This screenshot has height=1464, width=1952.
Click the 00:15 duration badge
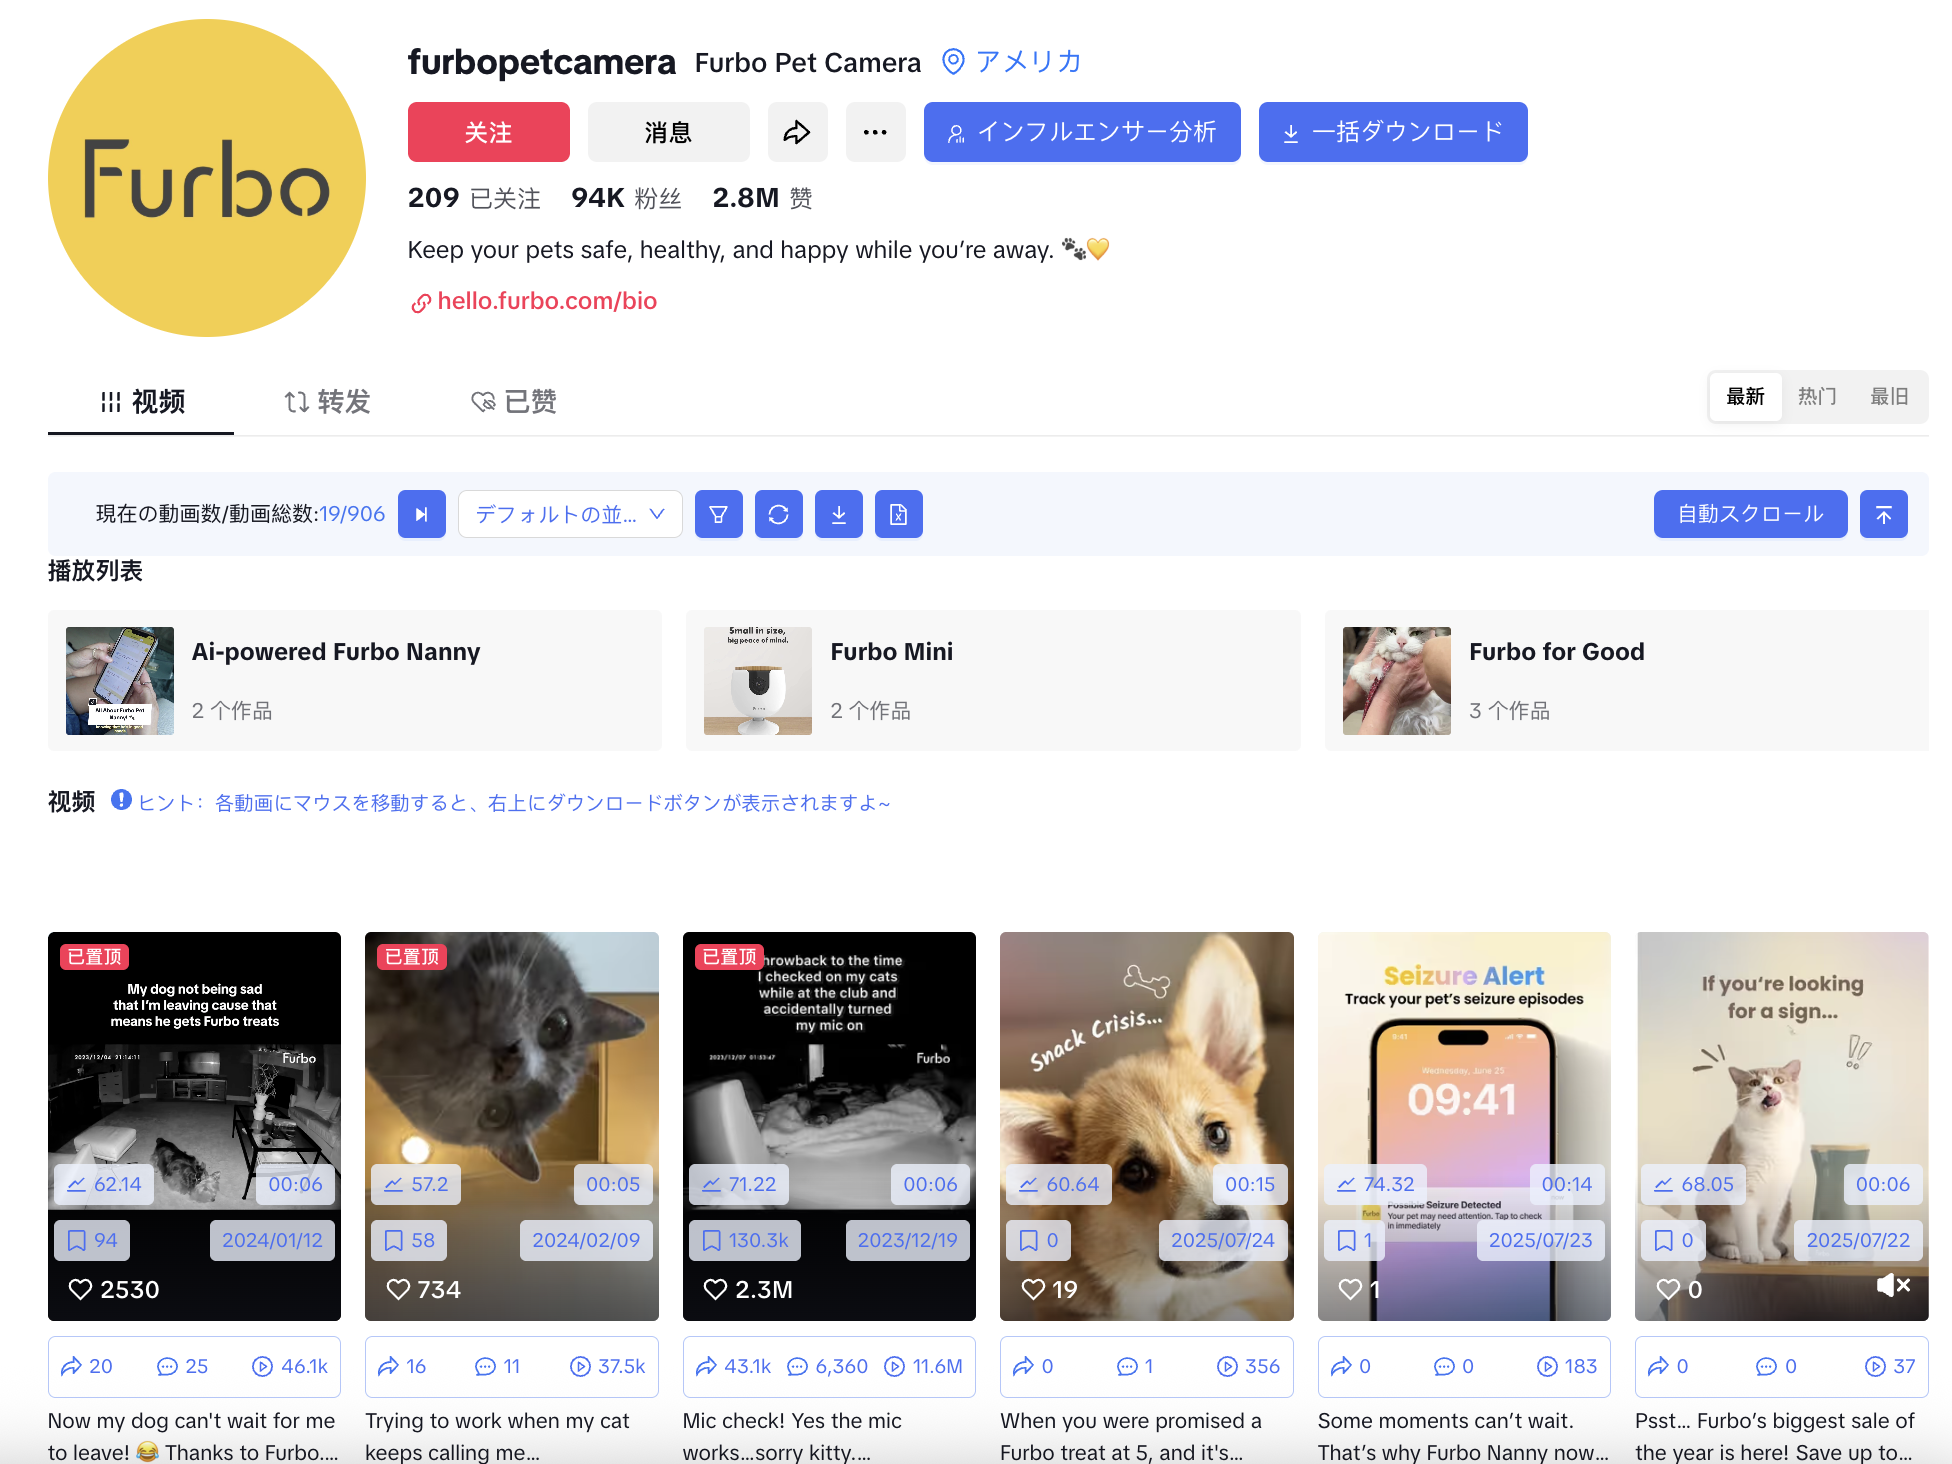pyautogui.click(x=1250, y=1184)
